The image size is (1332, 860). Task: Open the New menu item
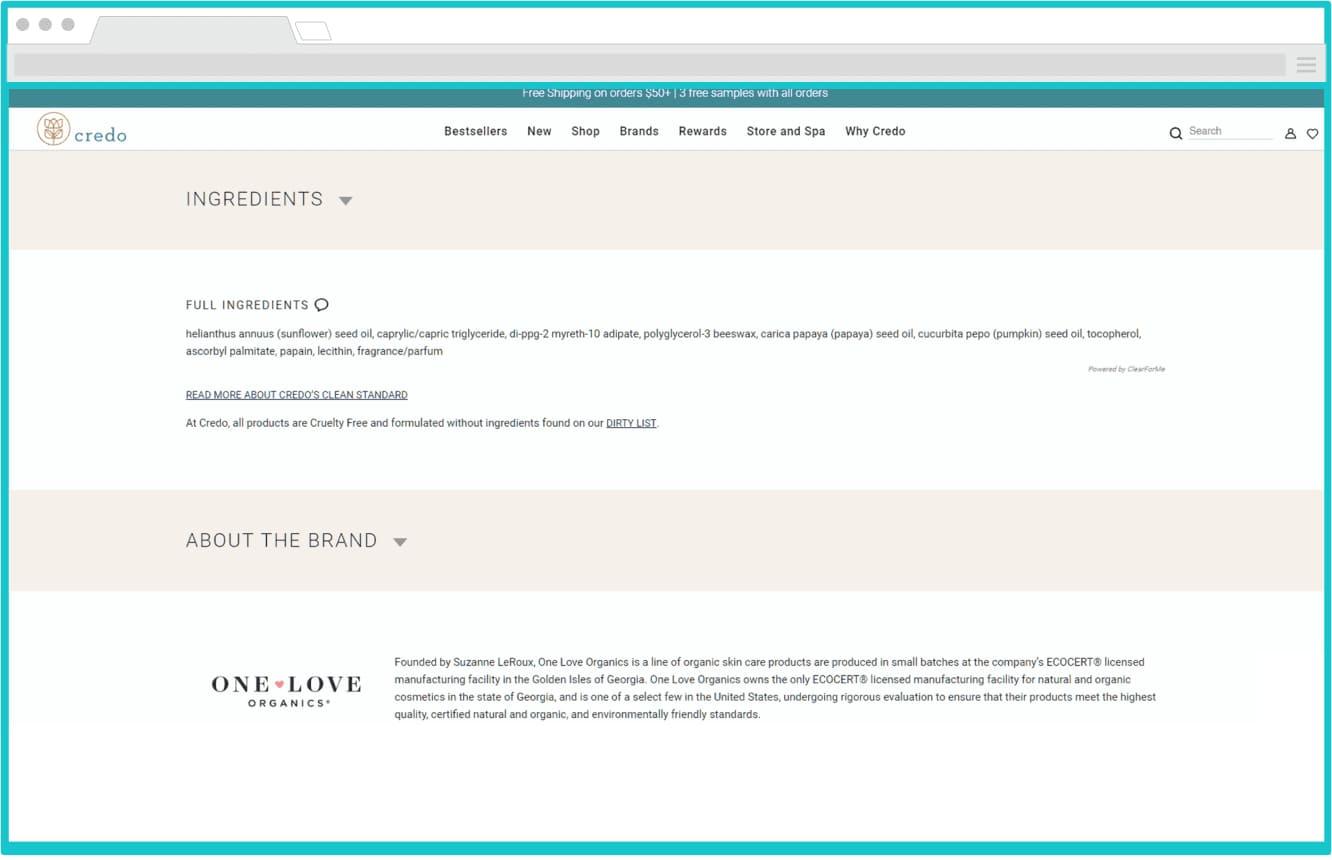pyautogui.click(x=539, y=131)
